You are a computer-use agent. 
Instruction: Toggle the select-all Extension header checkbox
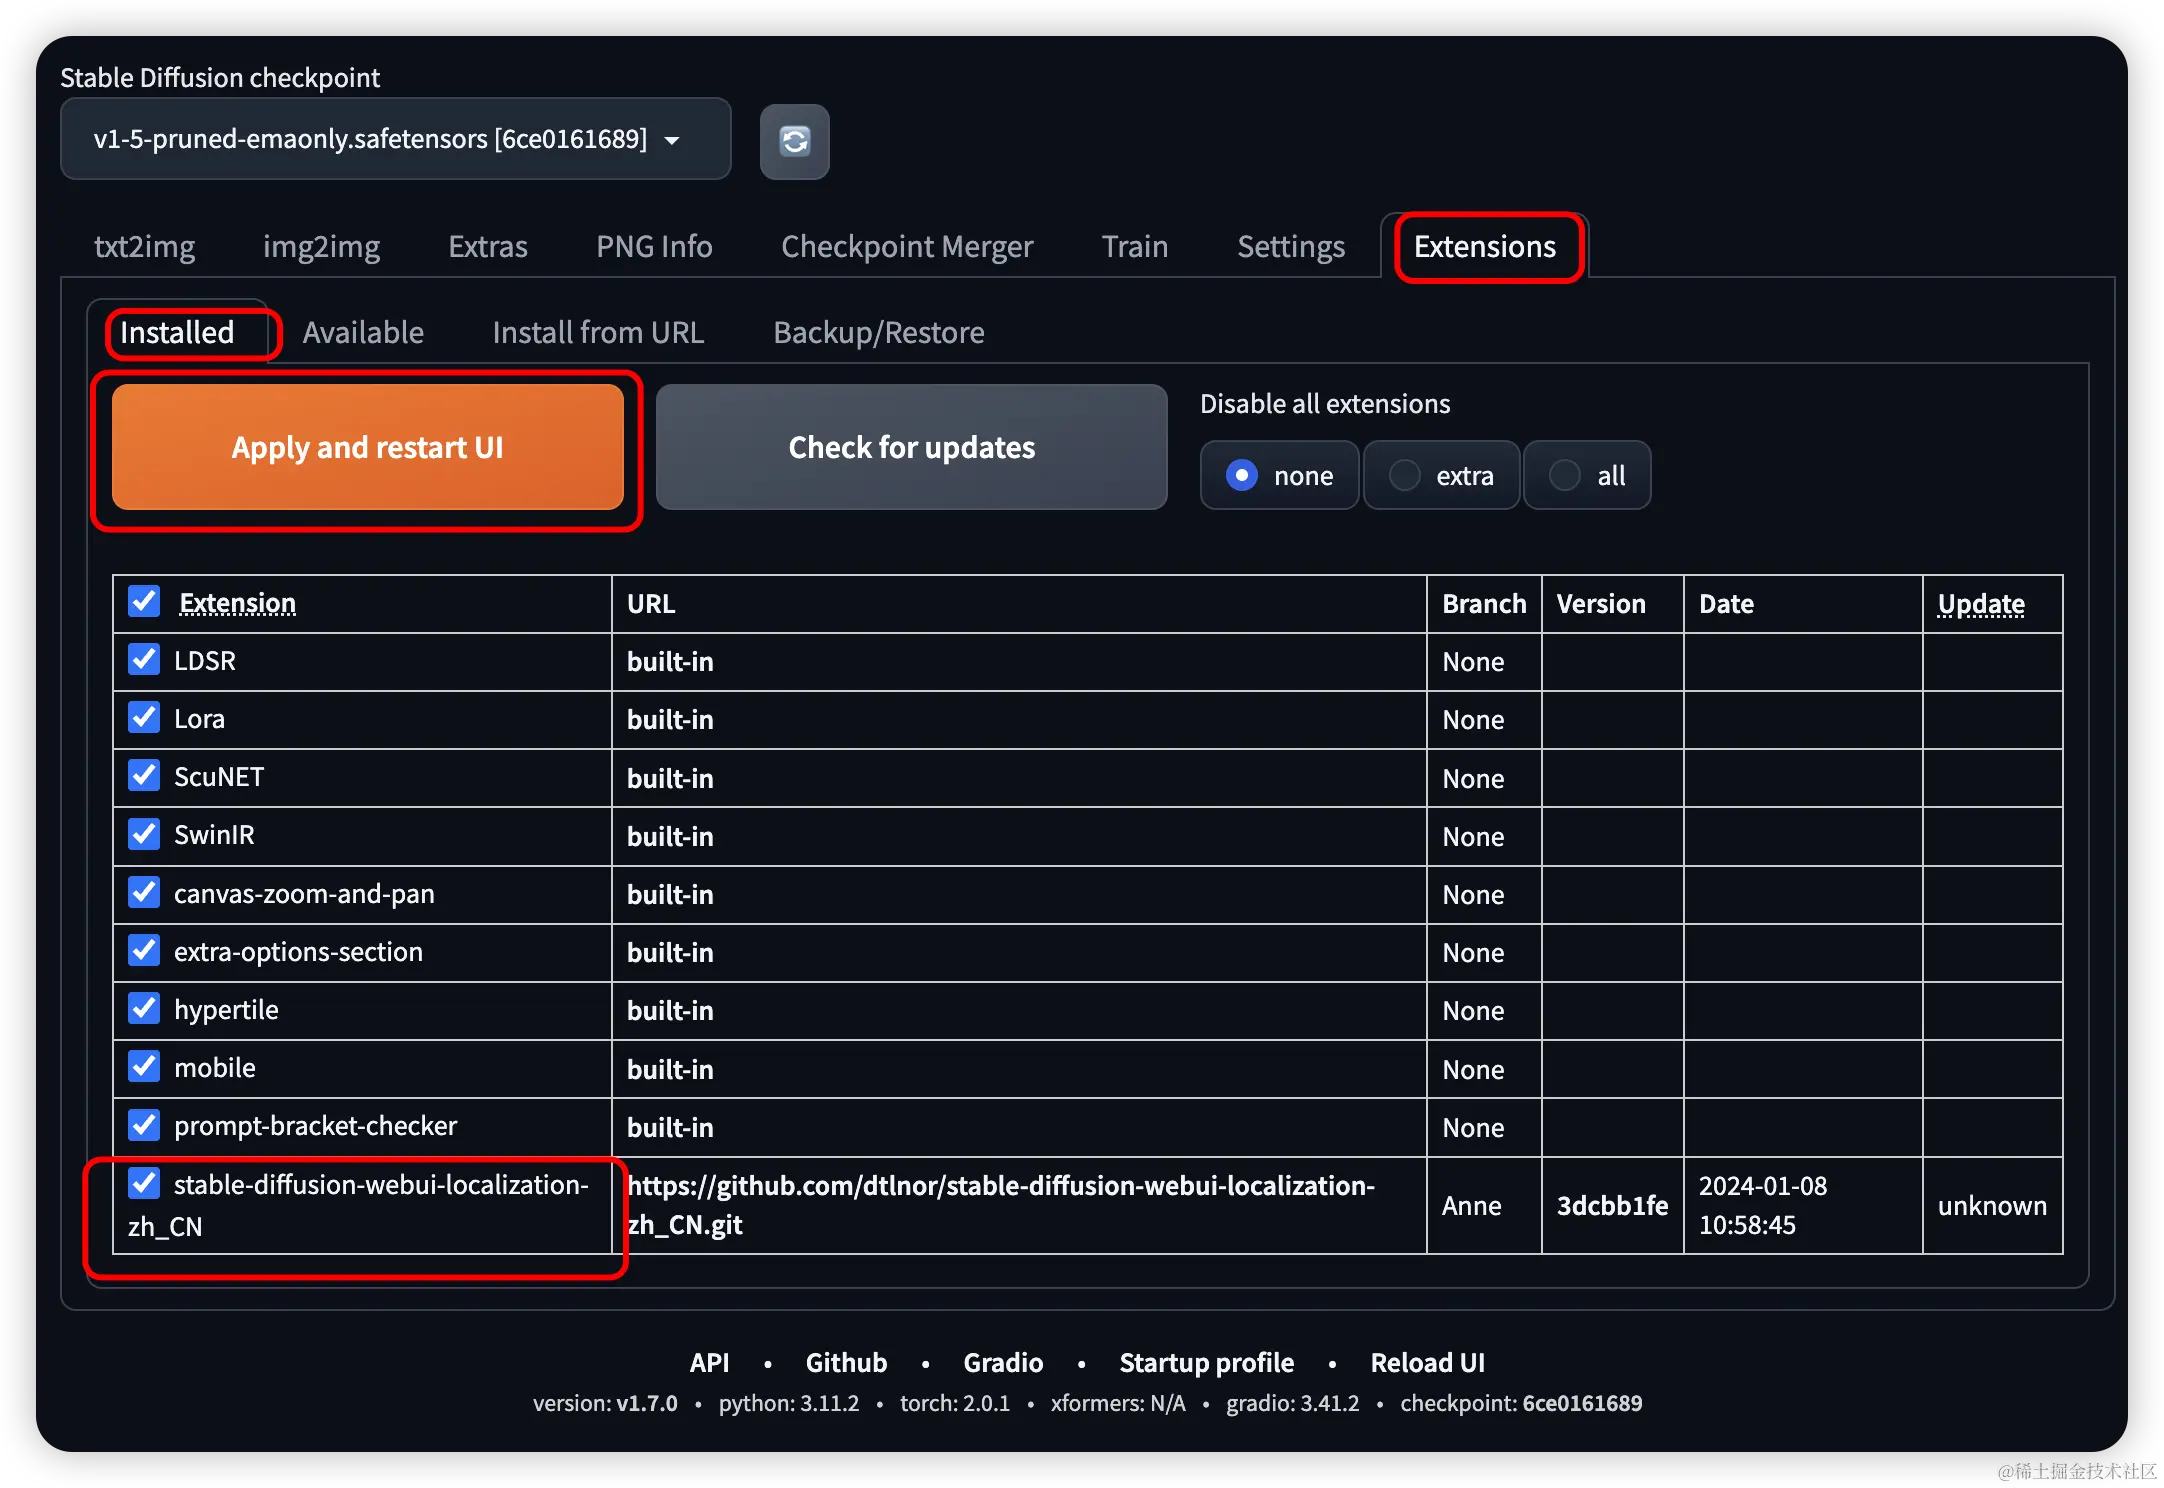point(144,601)
